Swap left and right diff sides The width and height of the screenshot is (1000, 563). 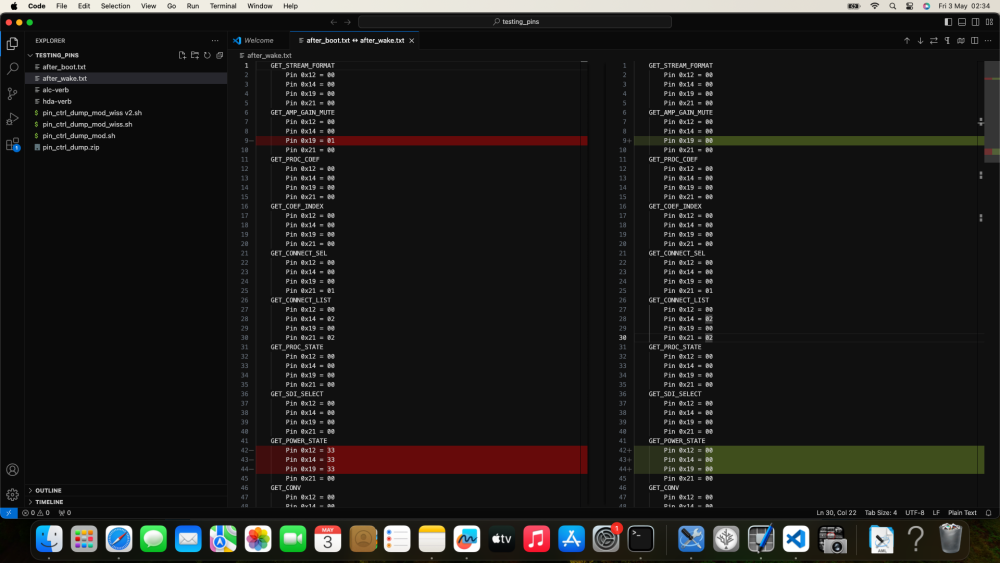tap(934, 40)
